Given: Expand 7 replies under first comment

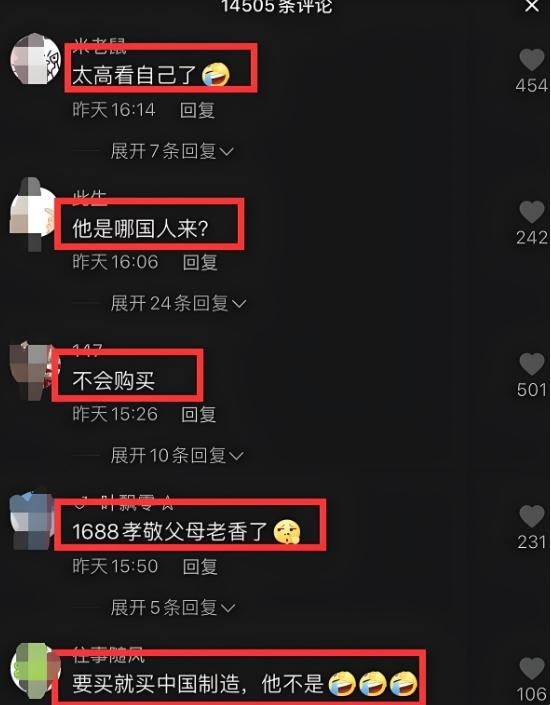Looking at the screenshot, I should 172,151.
